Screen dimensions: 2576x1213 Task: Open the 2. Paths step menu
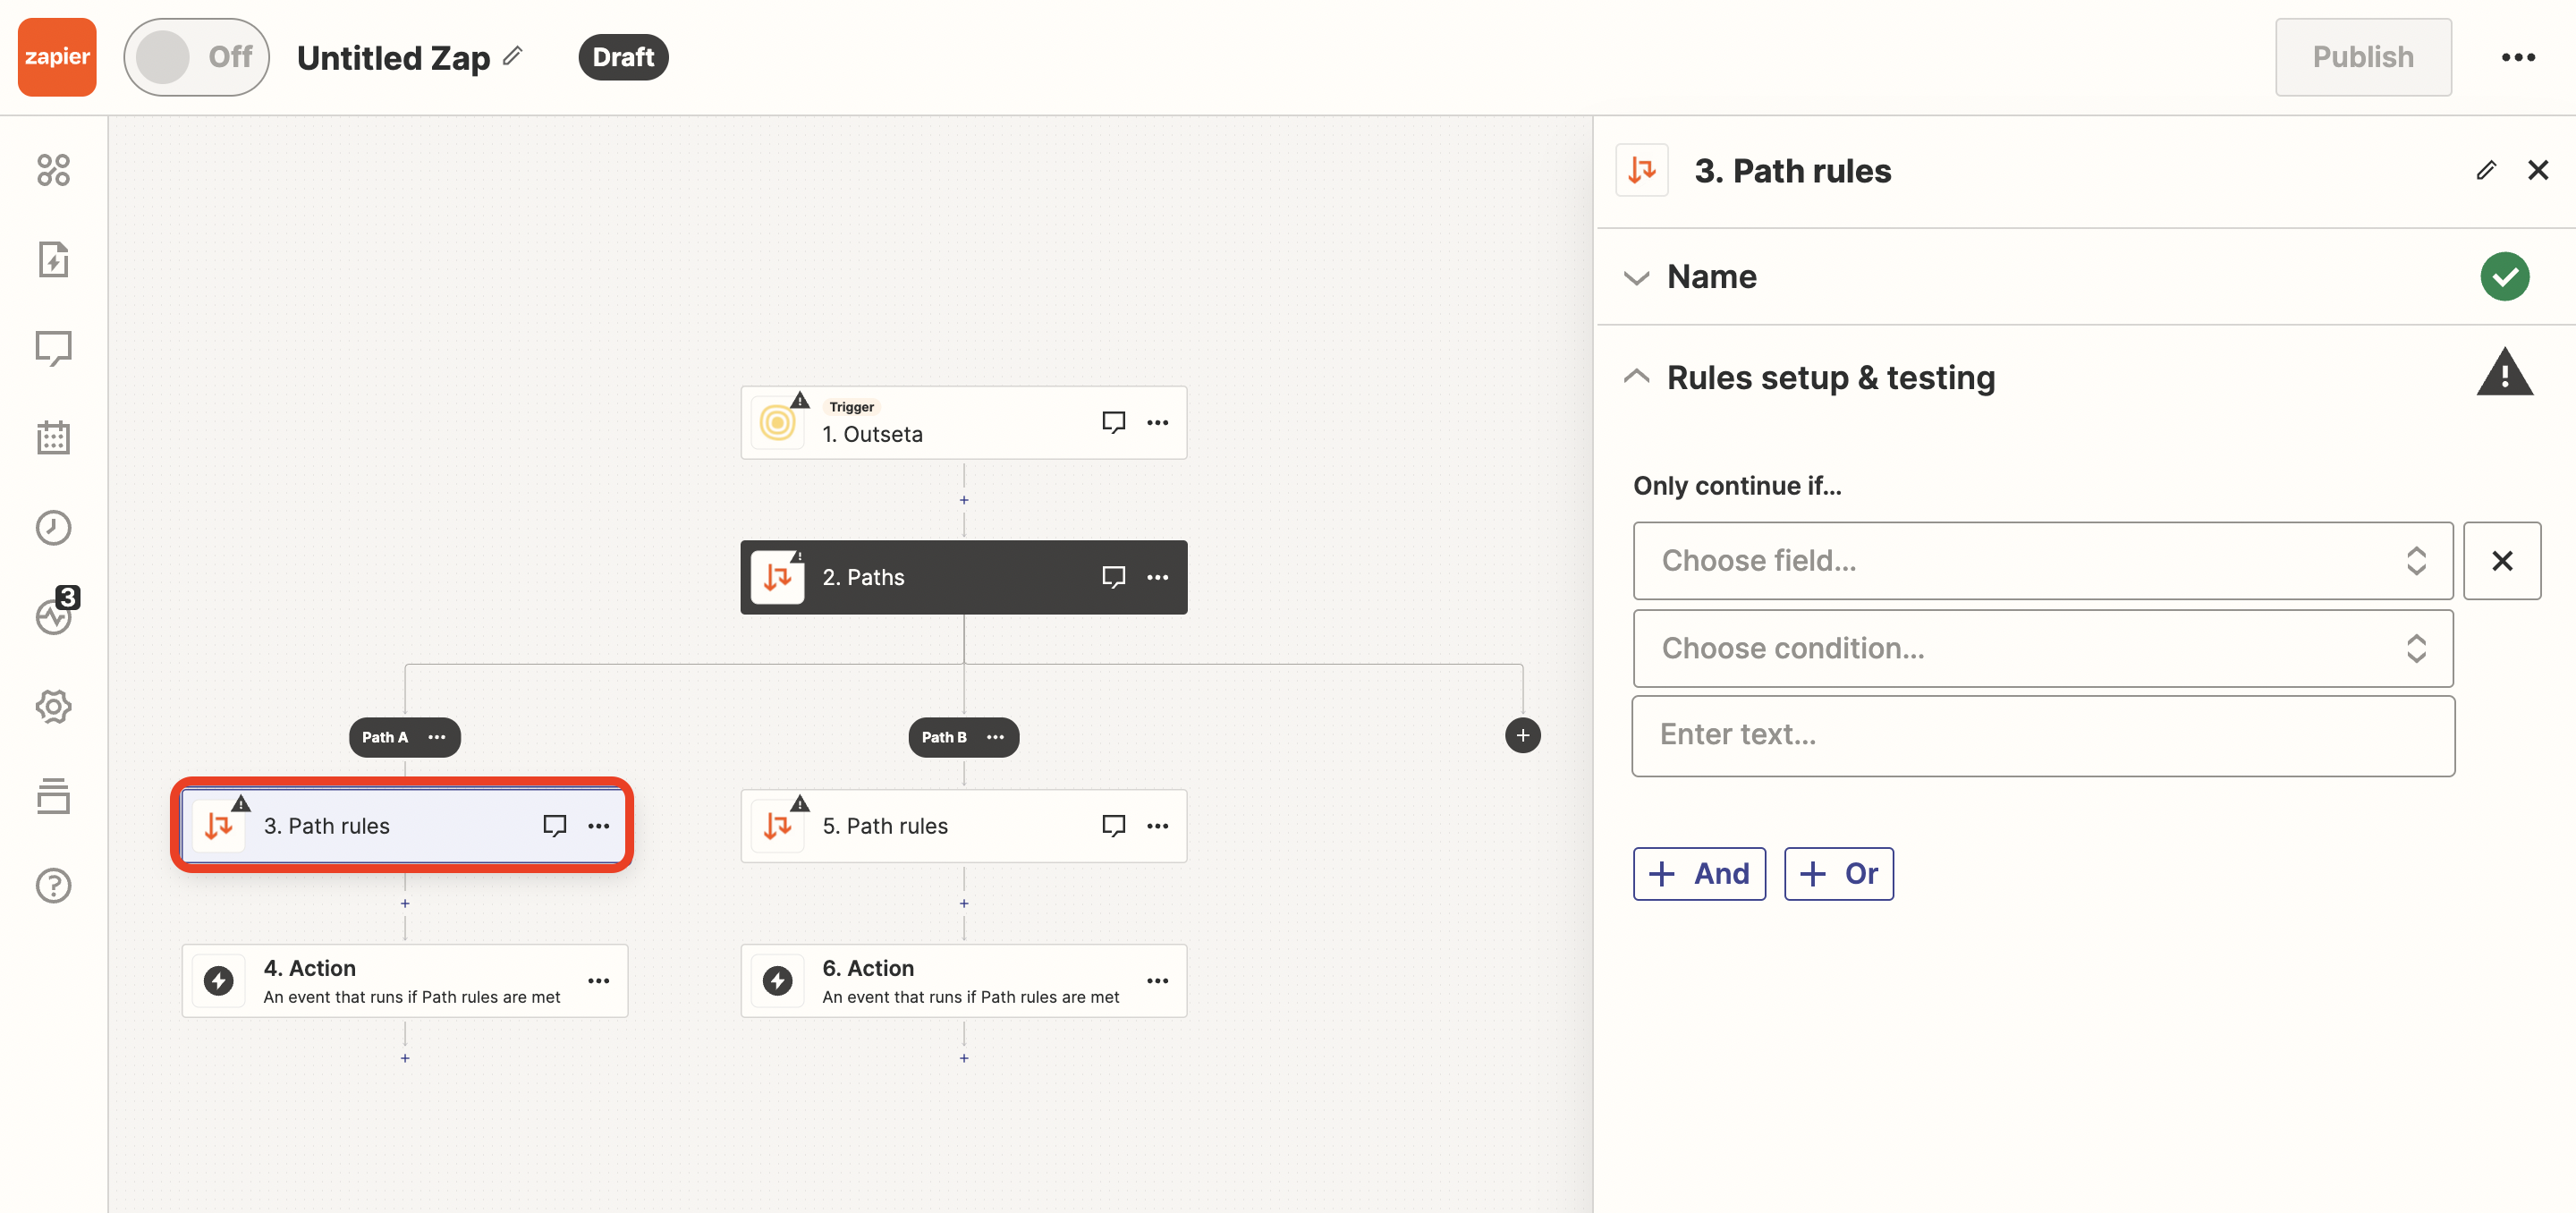1157,577
